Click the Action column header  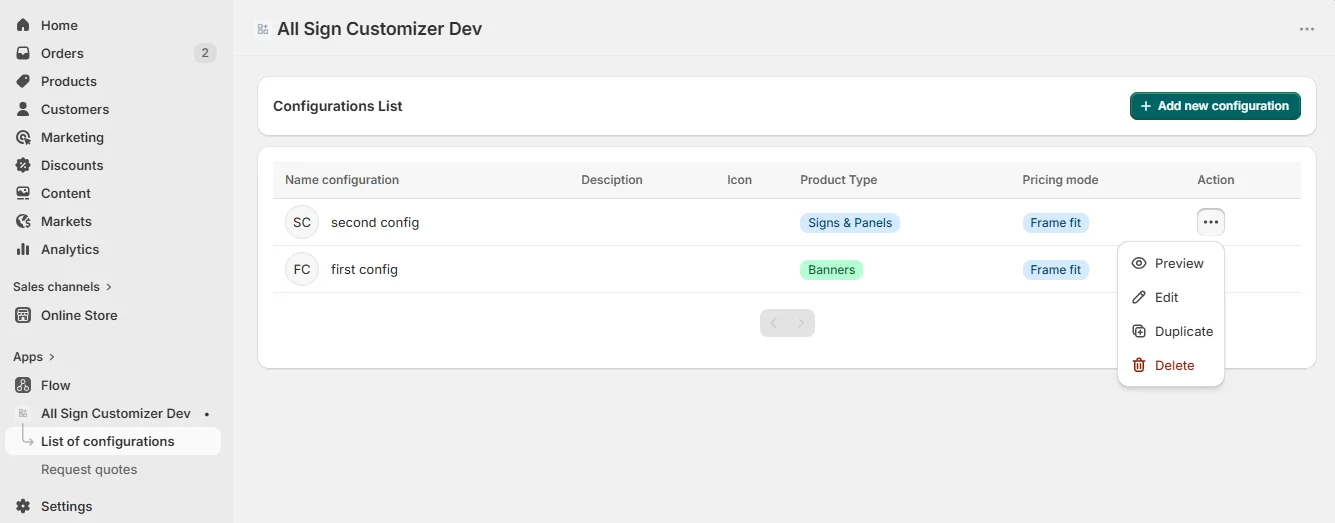[1216, 180]
